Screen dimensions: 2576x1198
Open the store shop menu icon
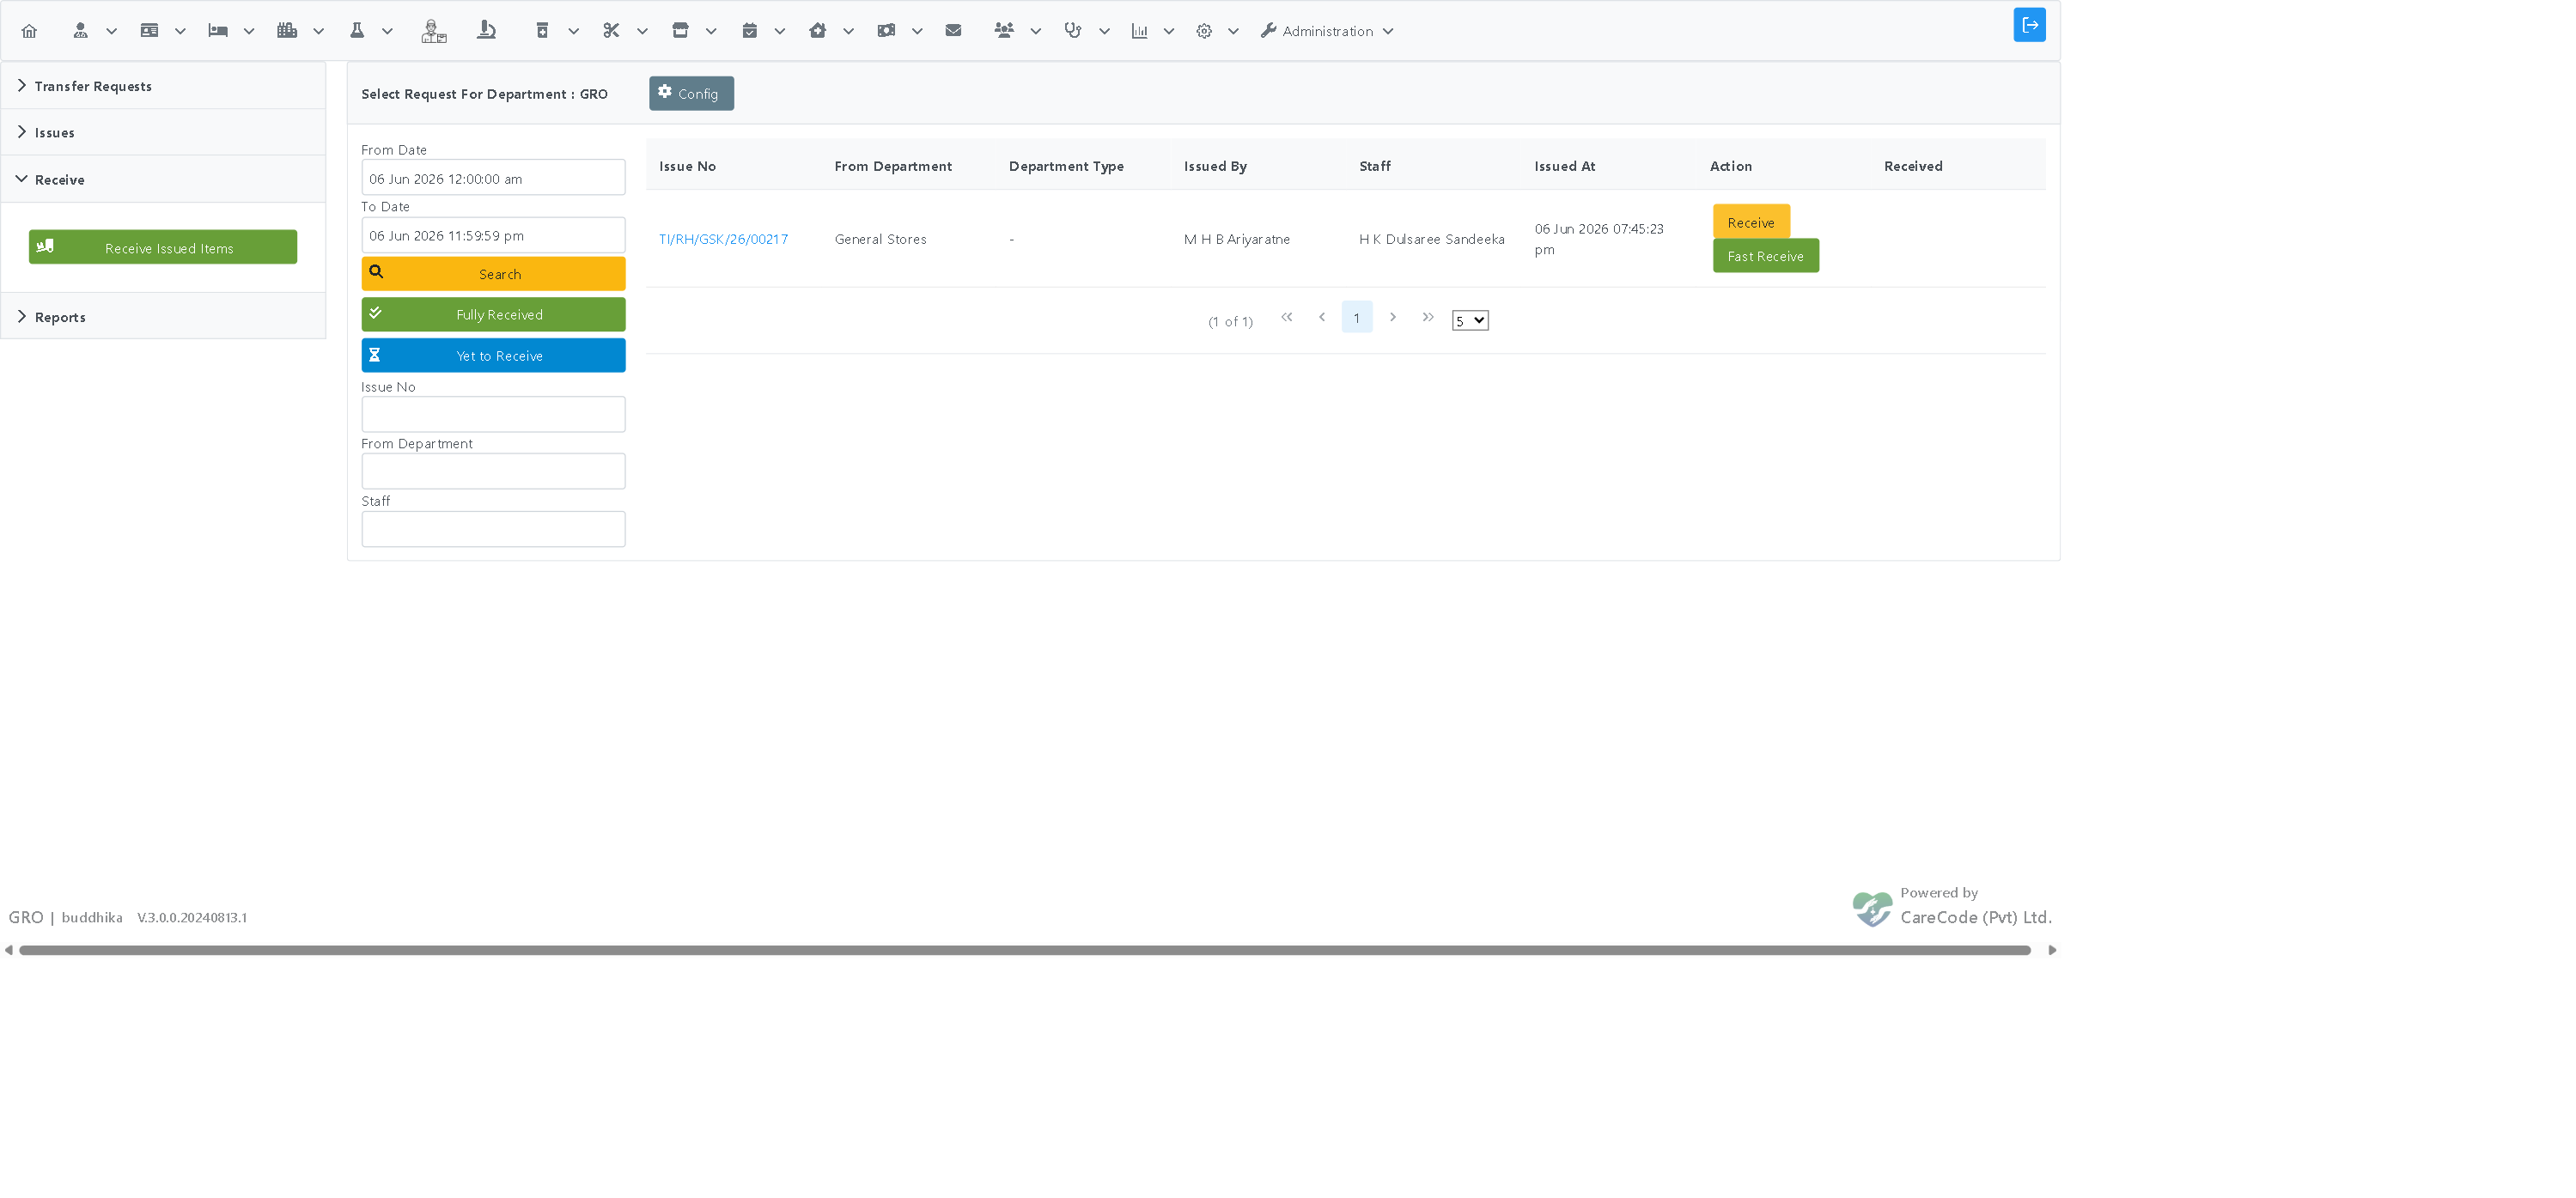point(680,31)
